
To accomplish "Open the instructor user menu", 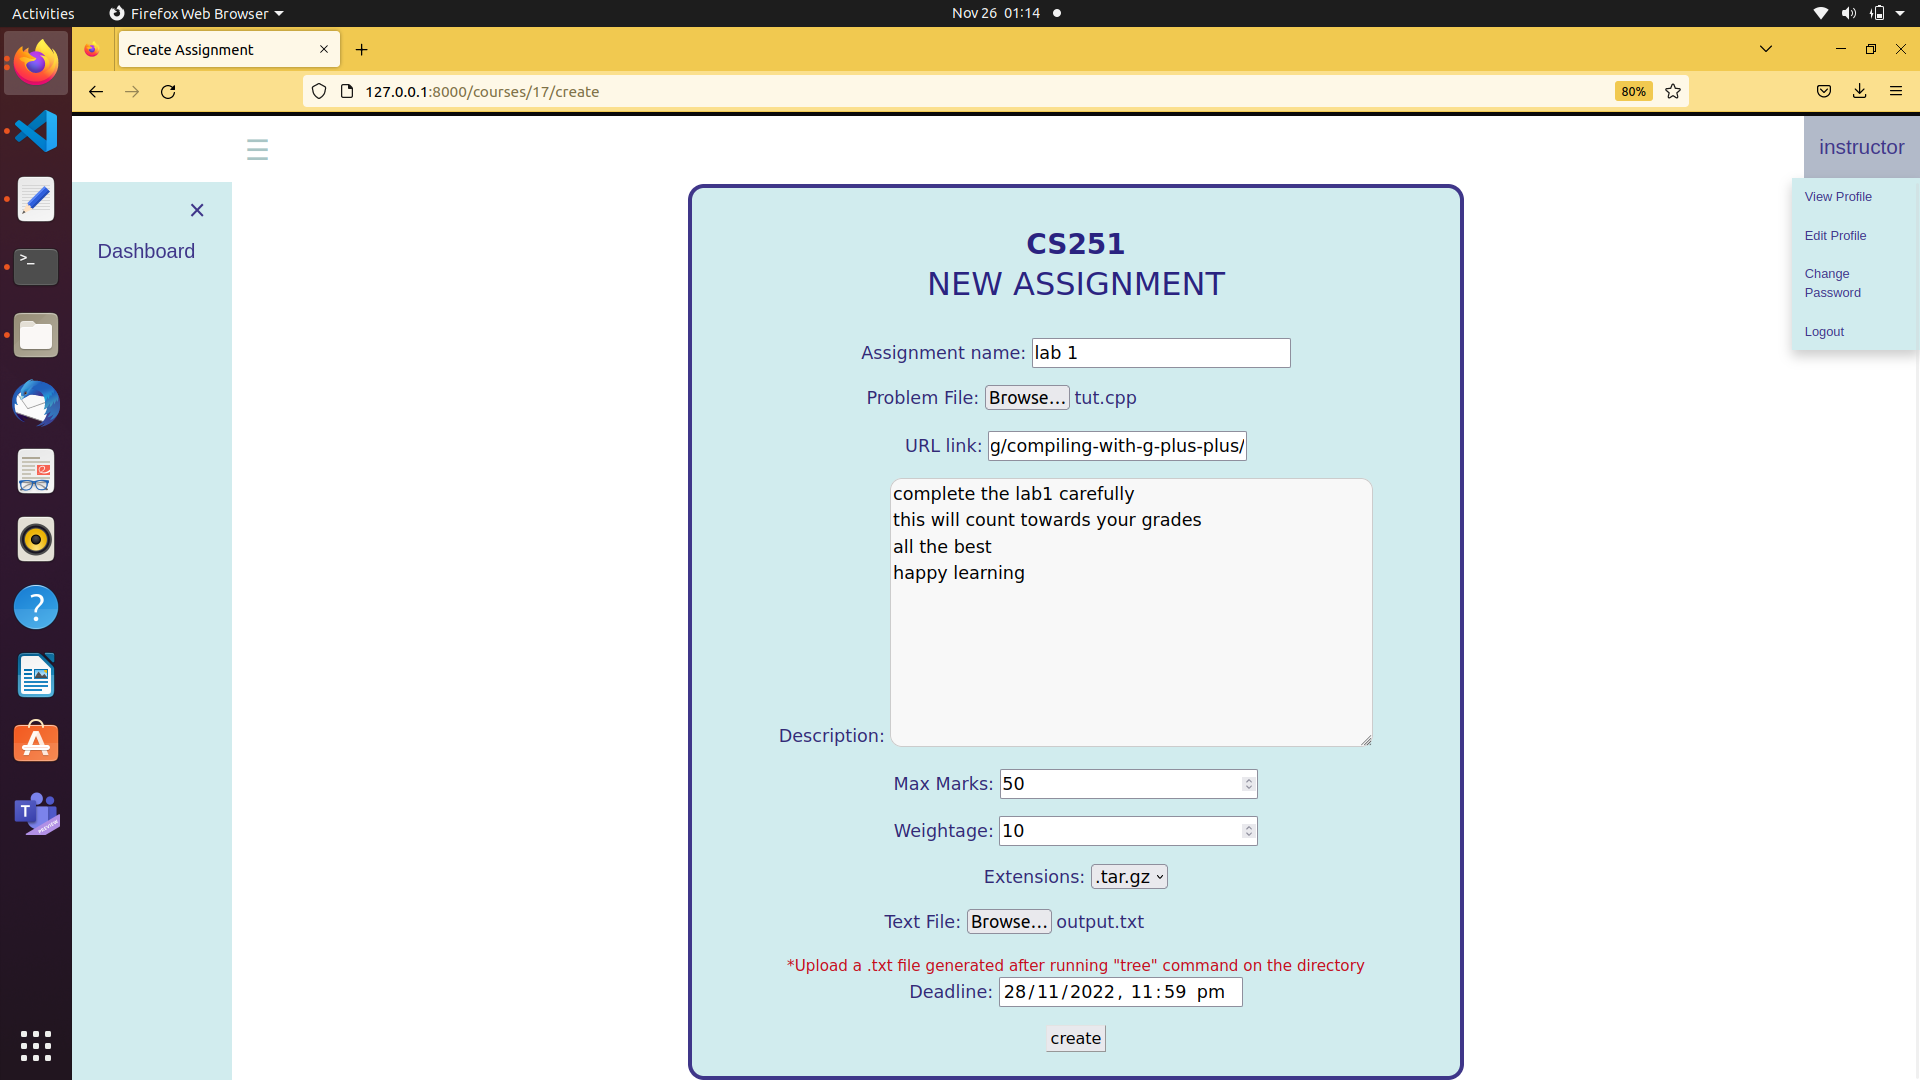I will pos(1861,147).
